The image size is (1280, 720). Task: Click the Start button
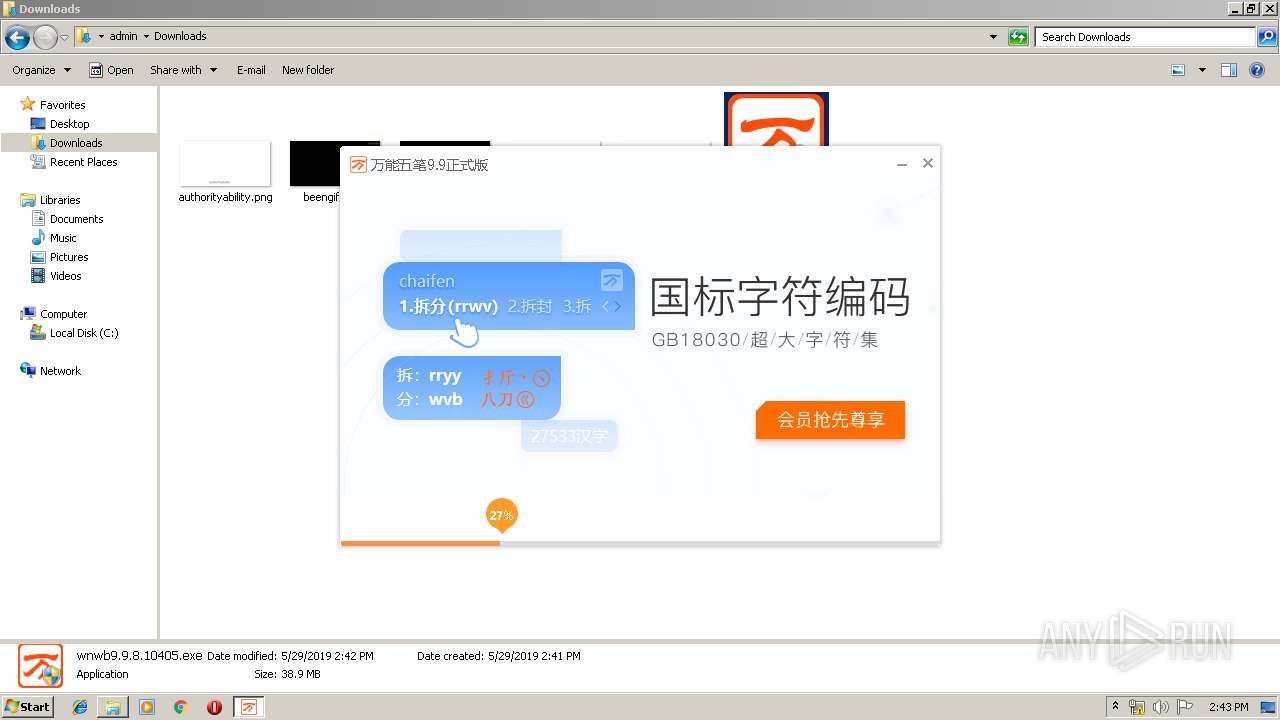coord(28,706)
